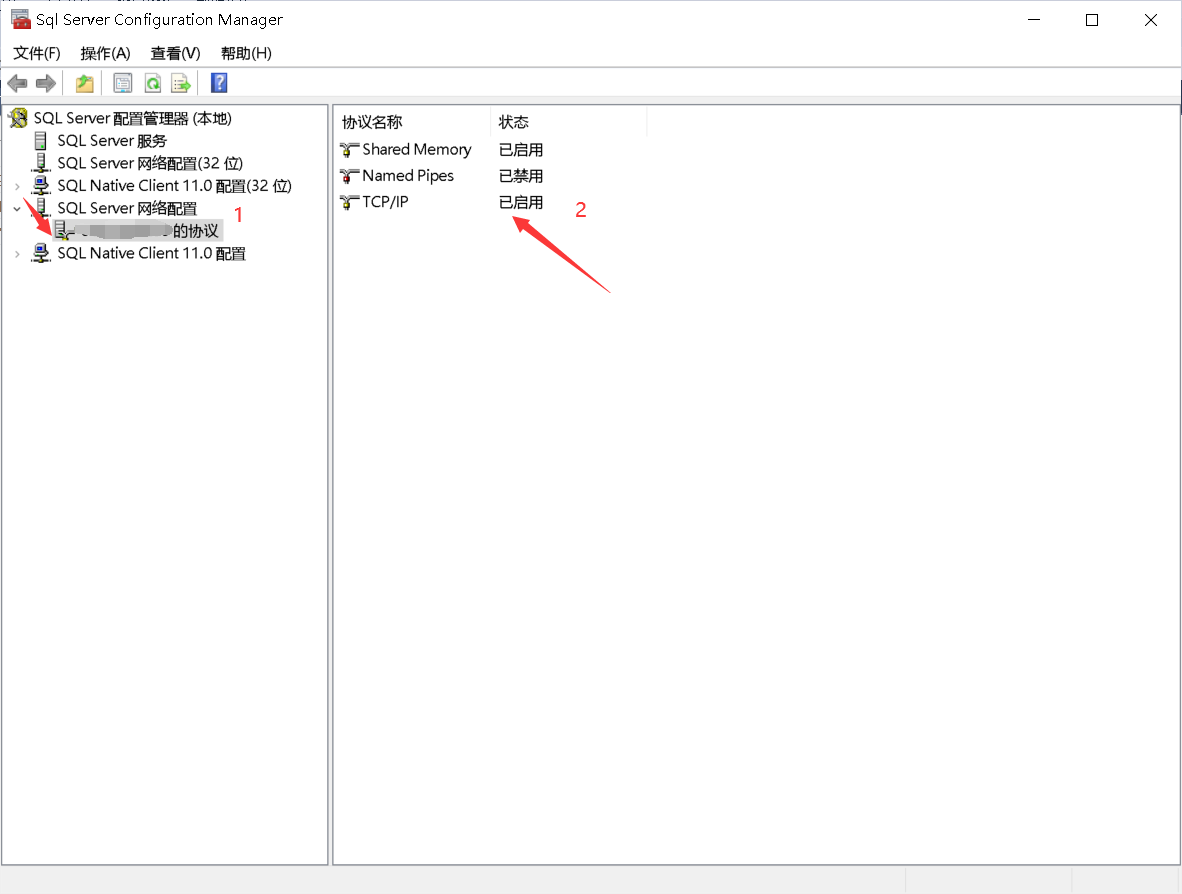The width and height of the screenshot is (1182, 894).
Task: Select the 的协议 tree item
Action: pyautogui.click(x=138, y=231)
